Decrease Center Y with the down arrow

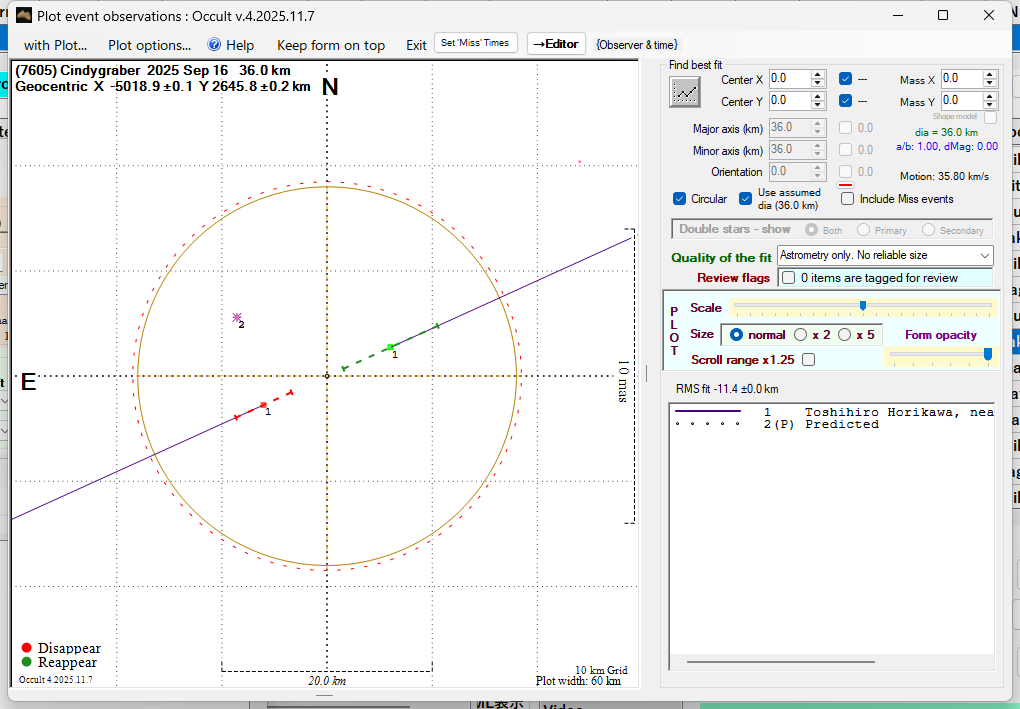coord(818,105)
